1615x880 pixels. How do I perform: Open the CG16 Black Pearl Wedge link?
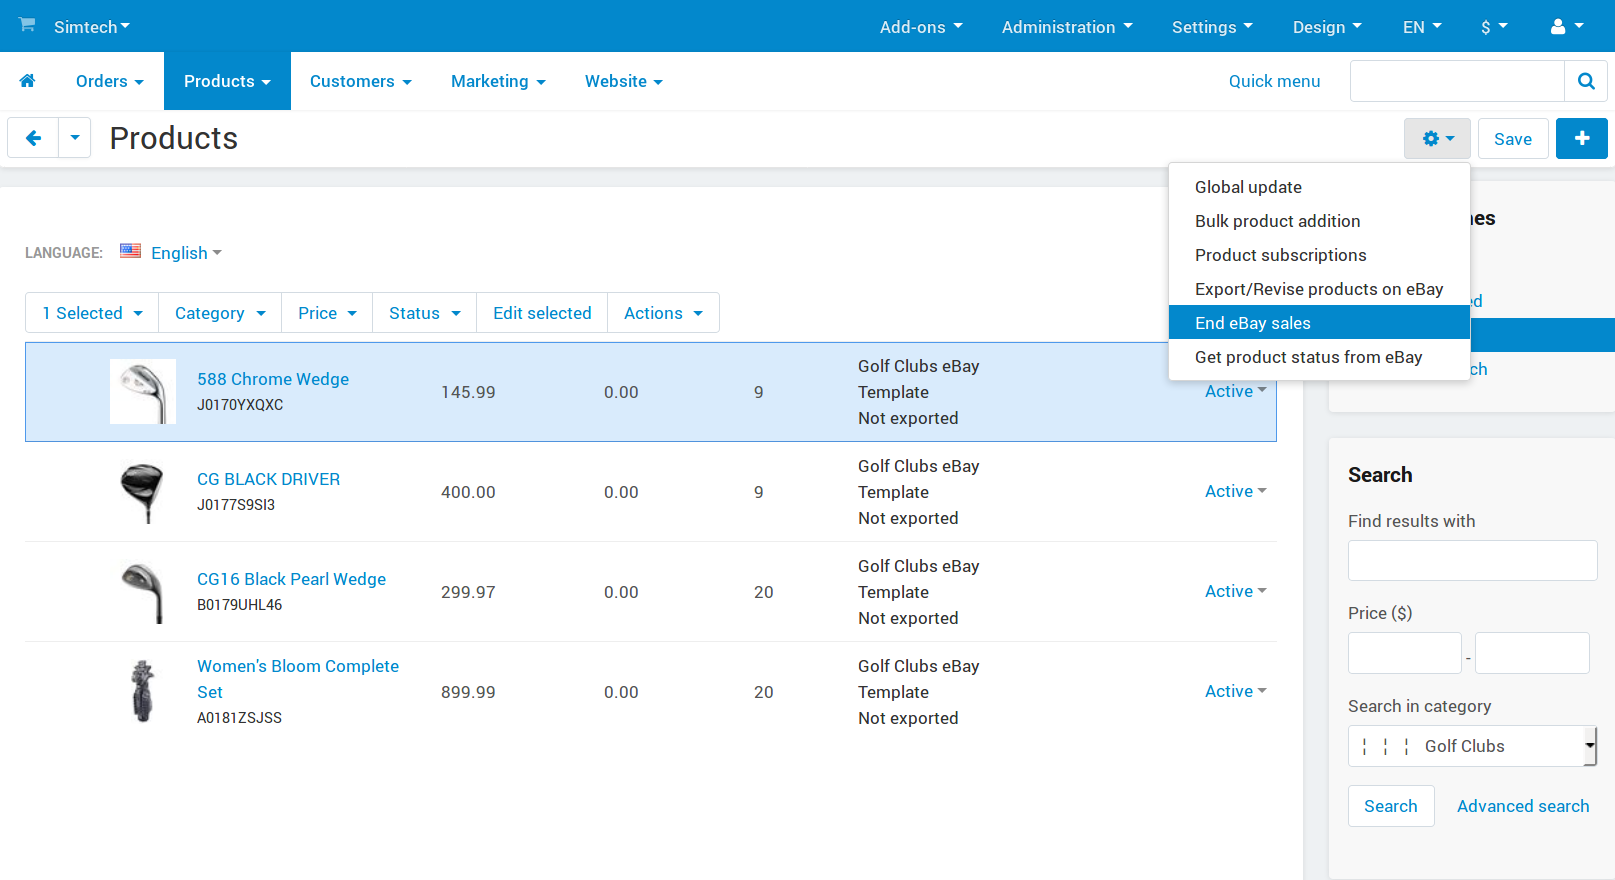click(x=291, y=579)
